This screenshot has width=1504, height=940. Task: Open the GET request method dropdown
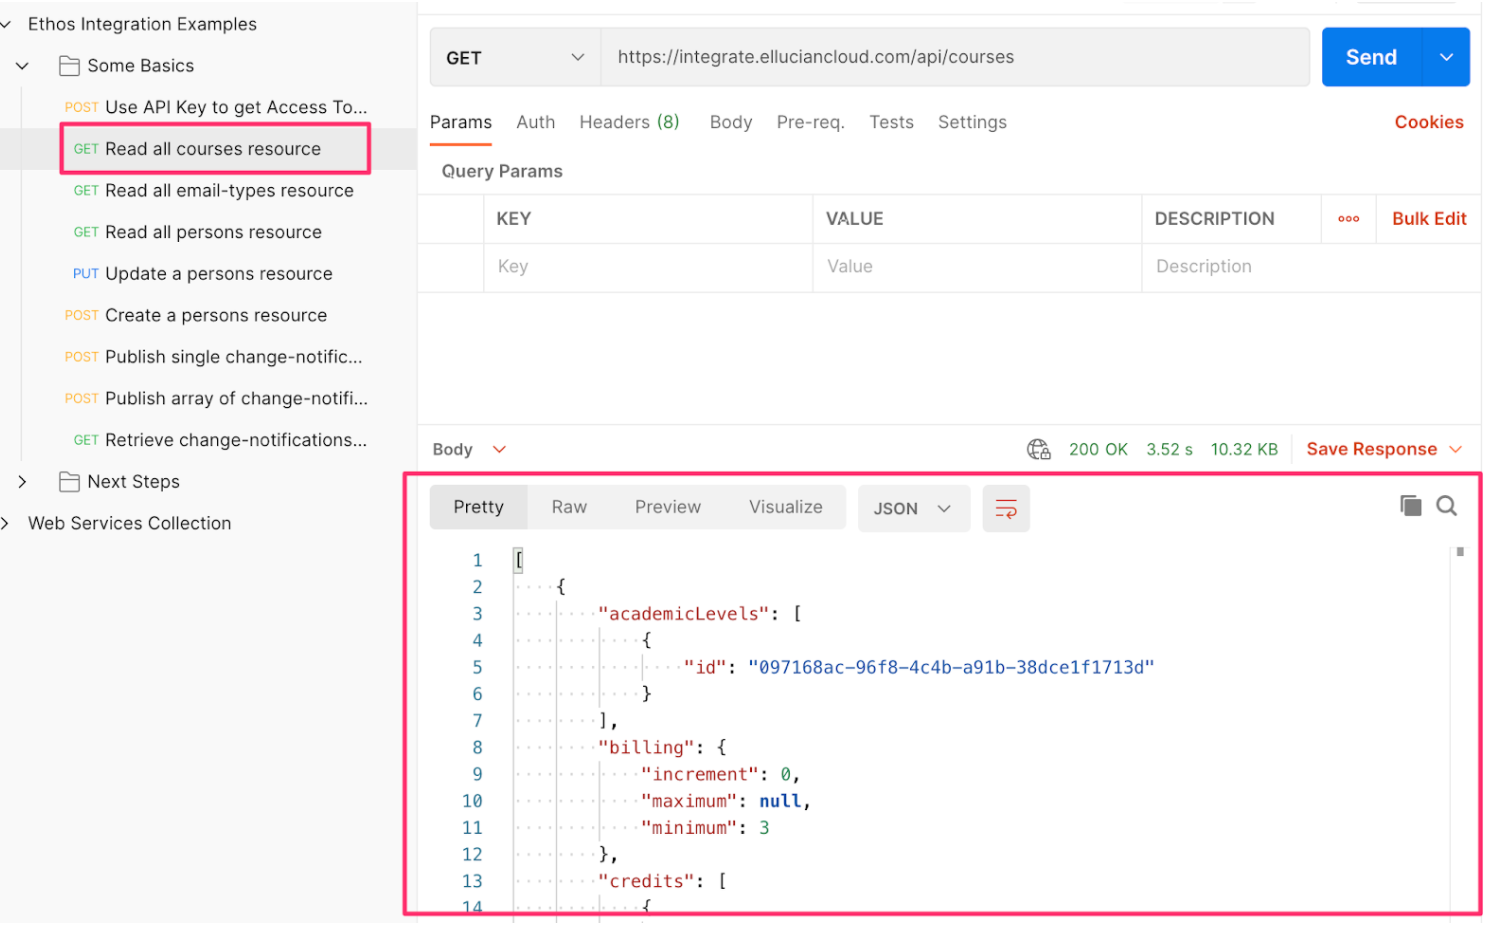[514, 57]
